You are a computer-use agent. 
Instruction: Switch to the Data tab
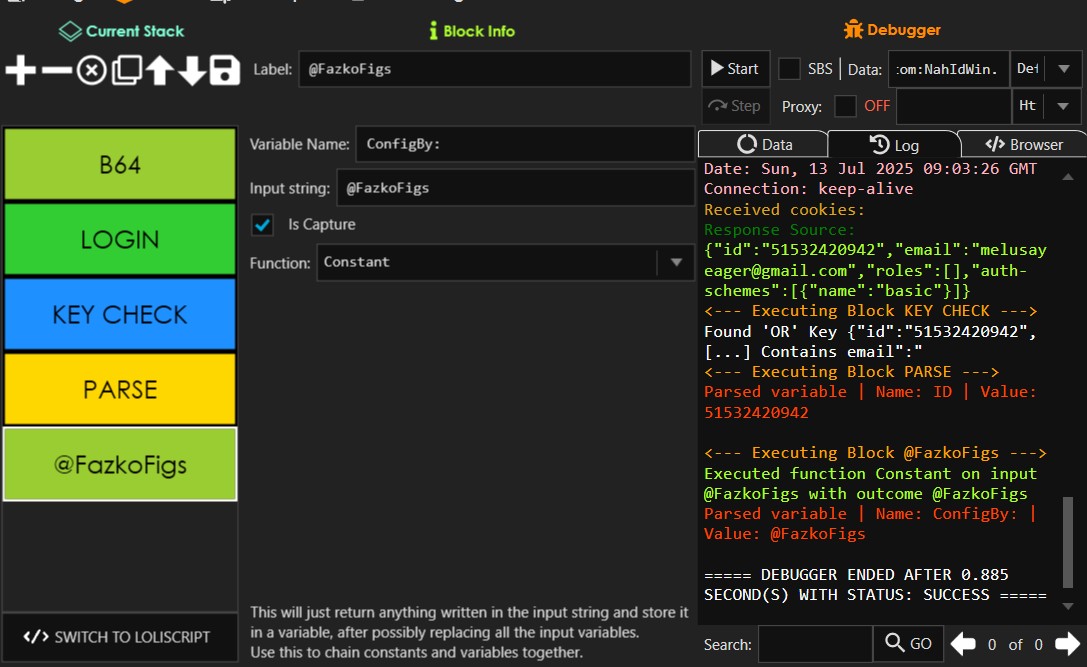(x=764, y=144)
